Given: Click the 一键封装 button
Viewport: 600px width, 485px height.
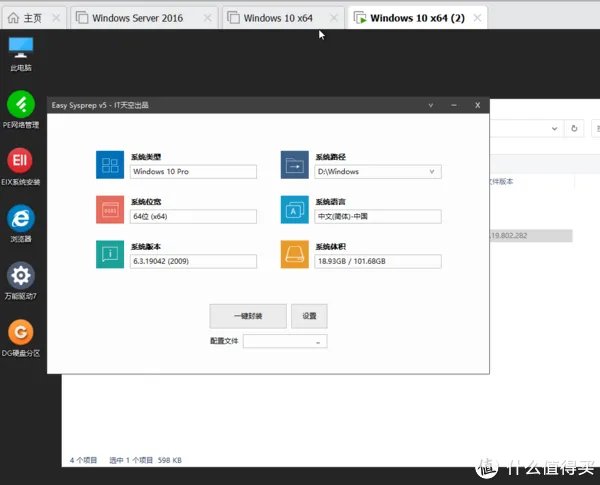Looking at the screenshot, I should point(248,316).
